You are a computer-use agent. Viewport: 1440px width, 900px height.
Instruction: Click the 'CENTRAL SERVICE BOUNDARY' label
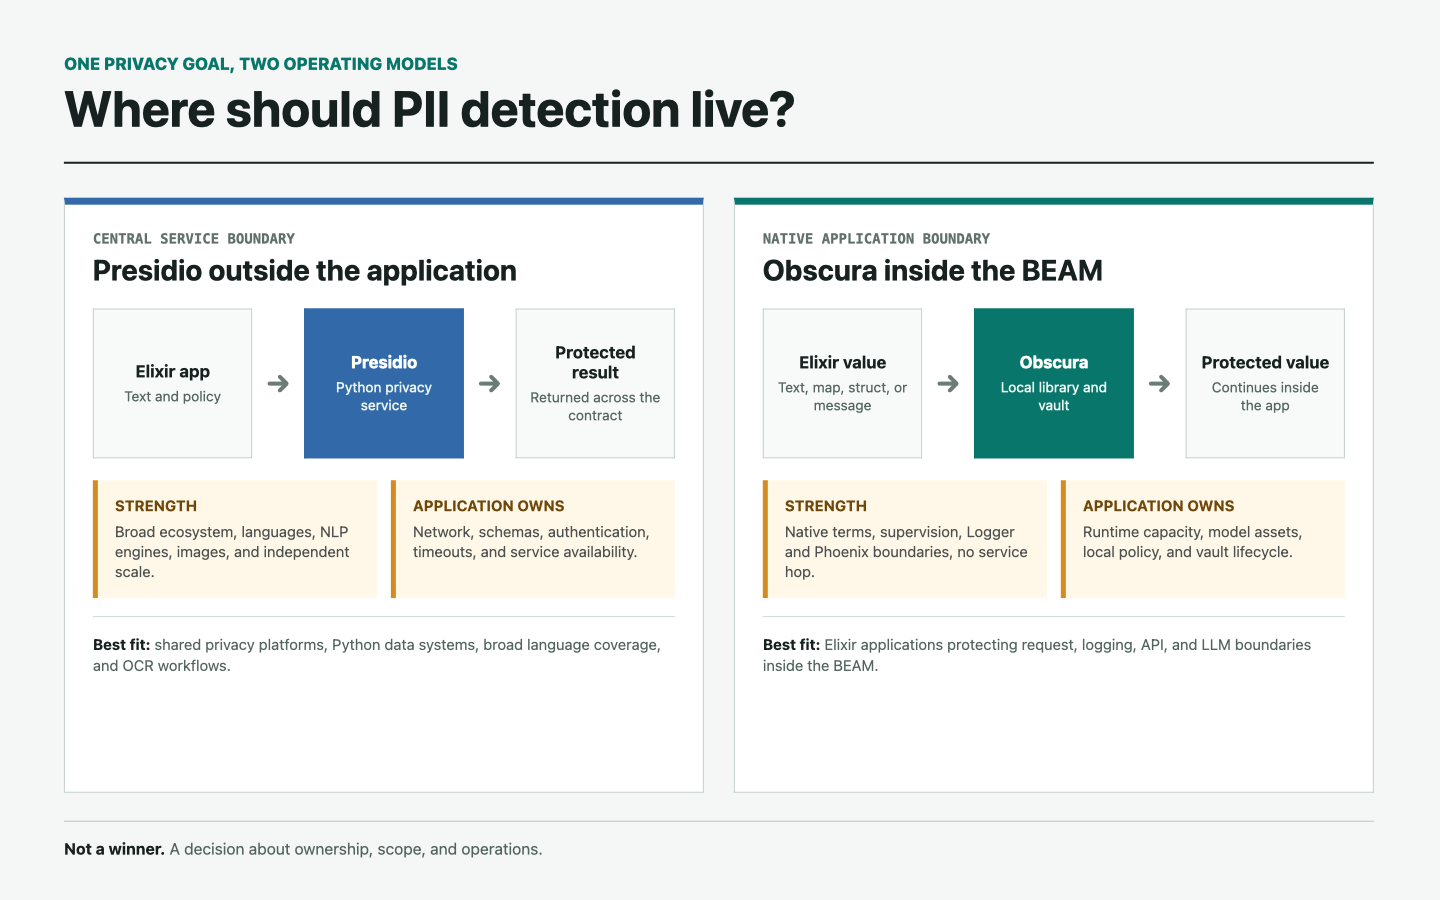(194, 239)
